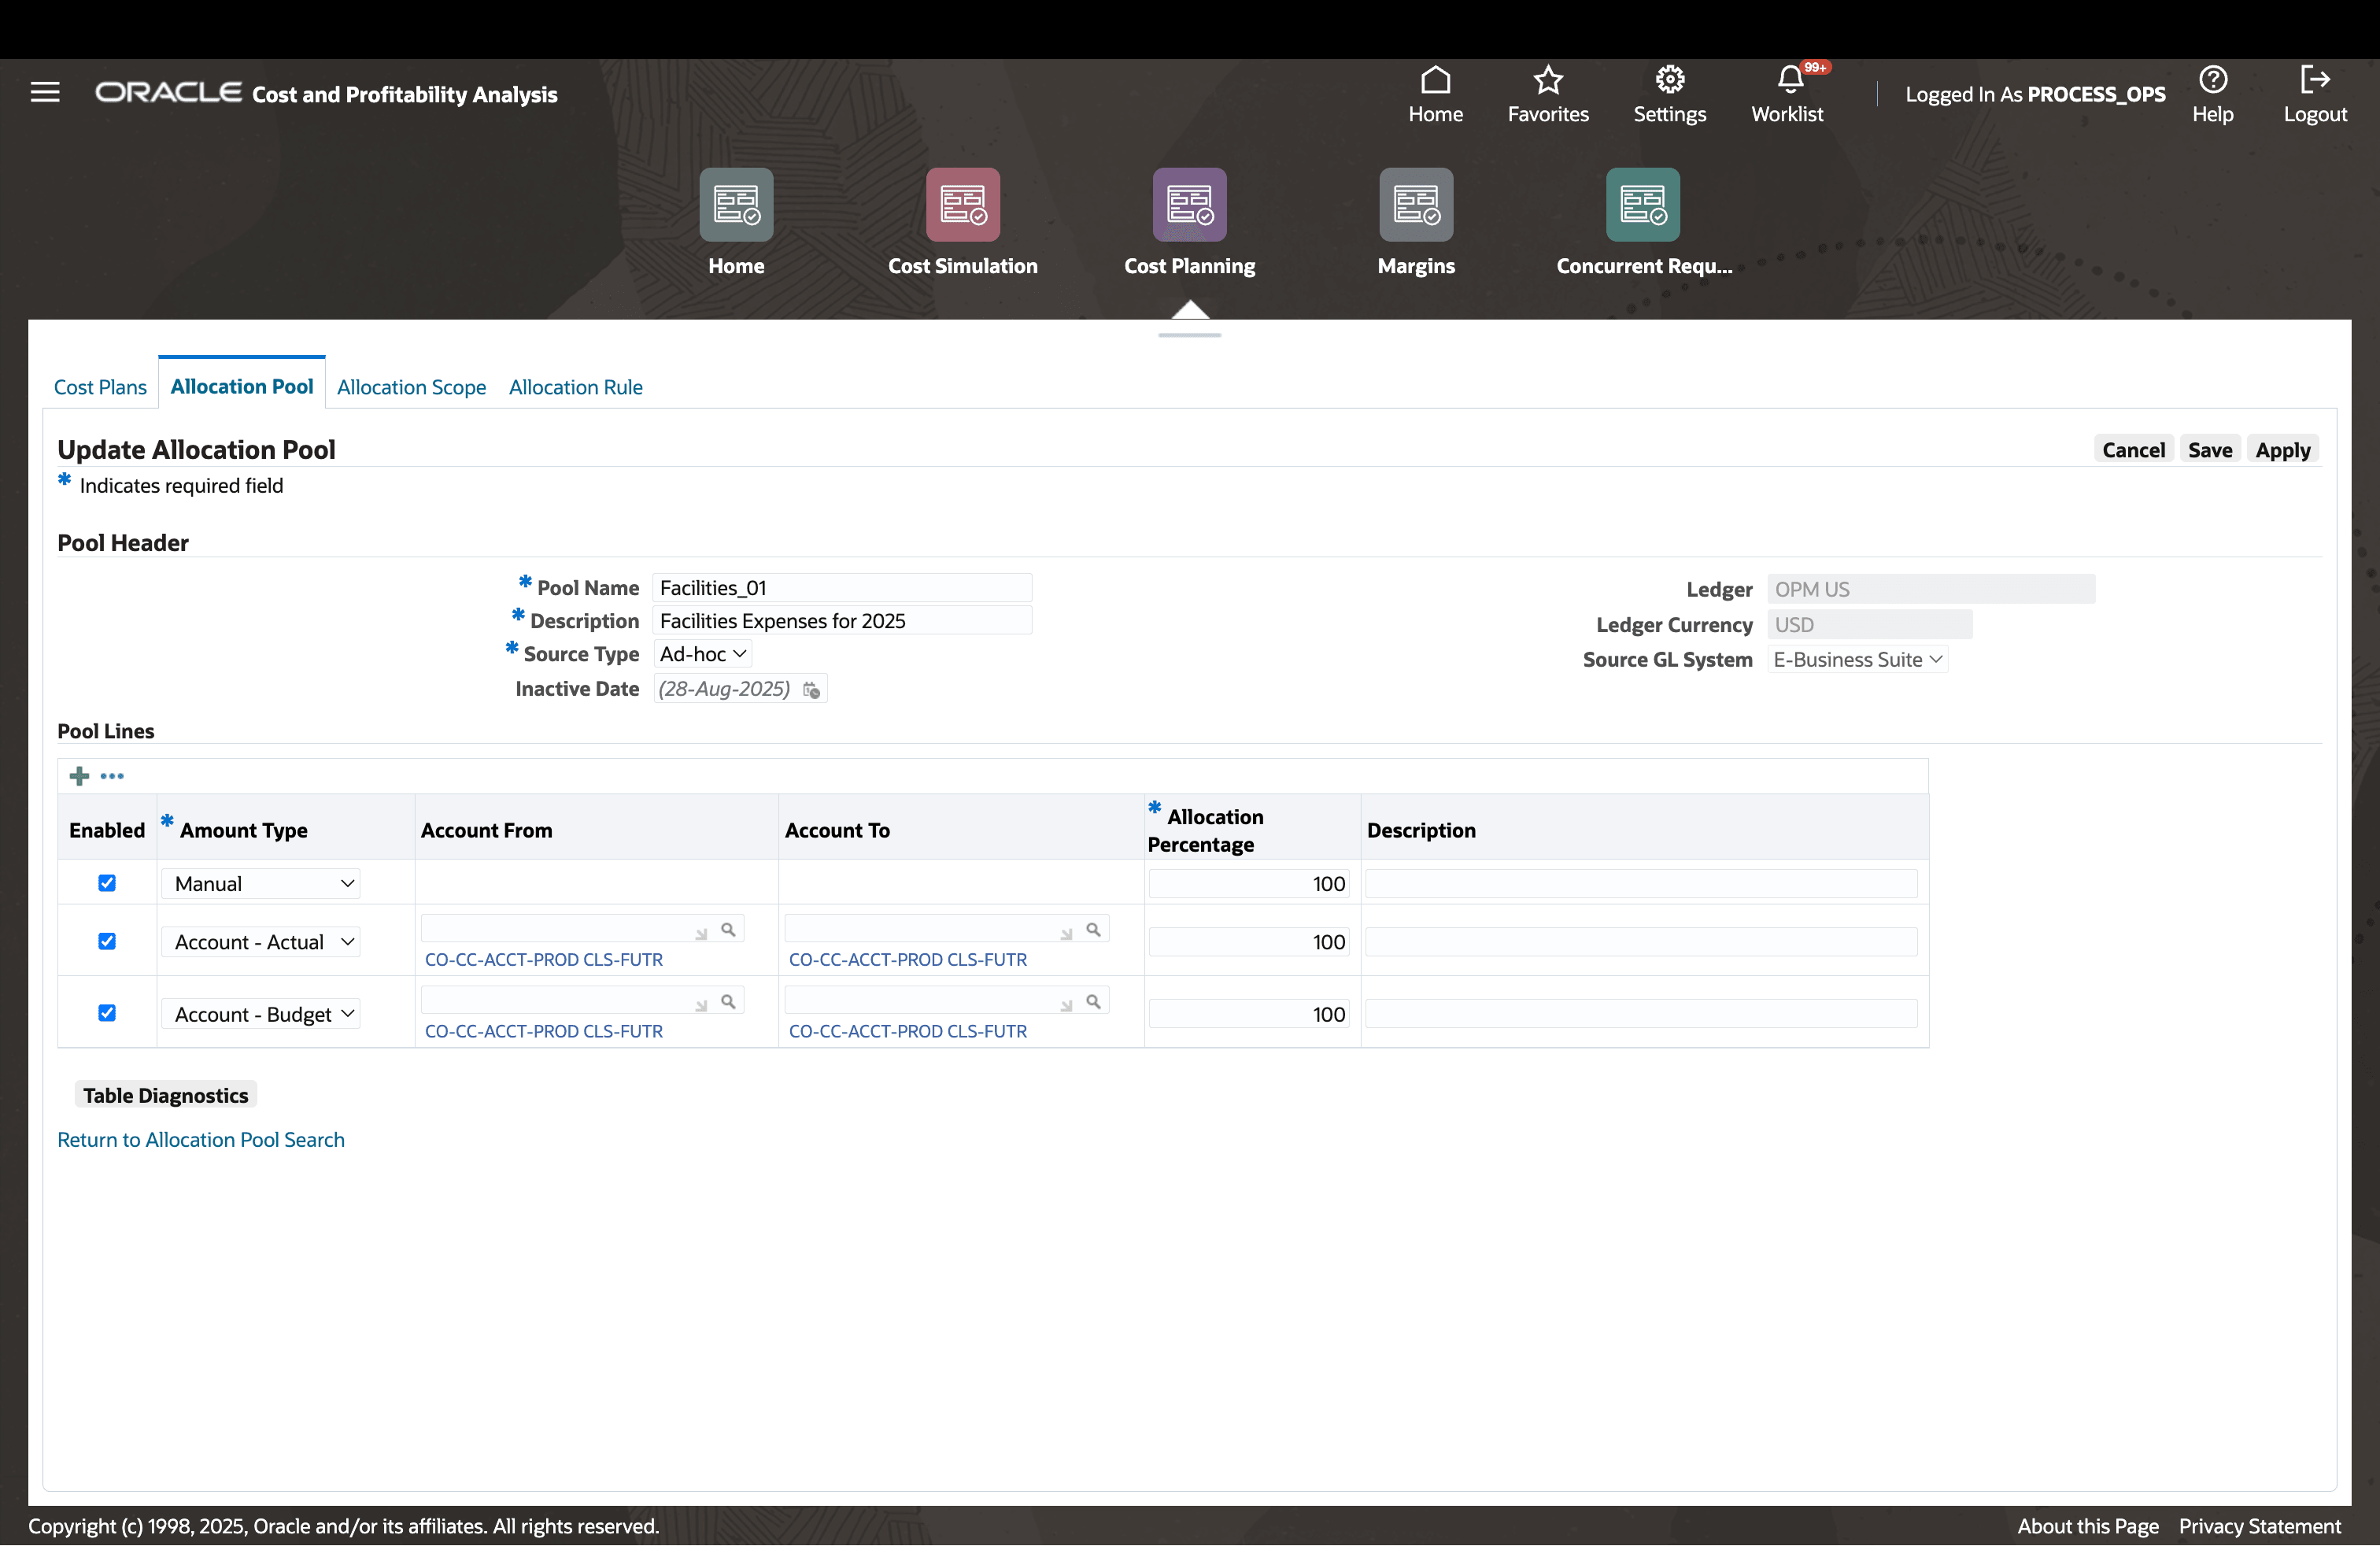Image resolution: width=2380 pixels, height=1546 pixels.
Task: Open the Inactive Date calendar picker icon
Action: pos(811,690)
